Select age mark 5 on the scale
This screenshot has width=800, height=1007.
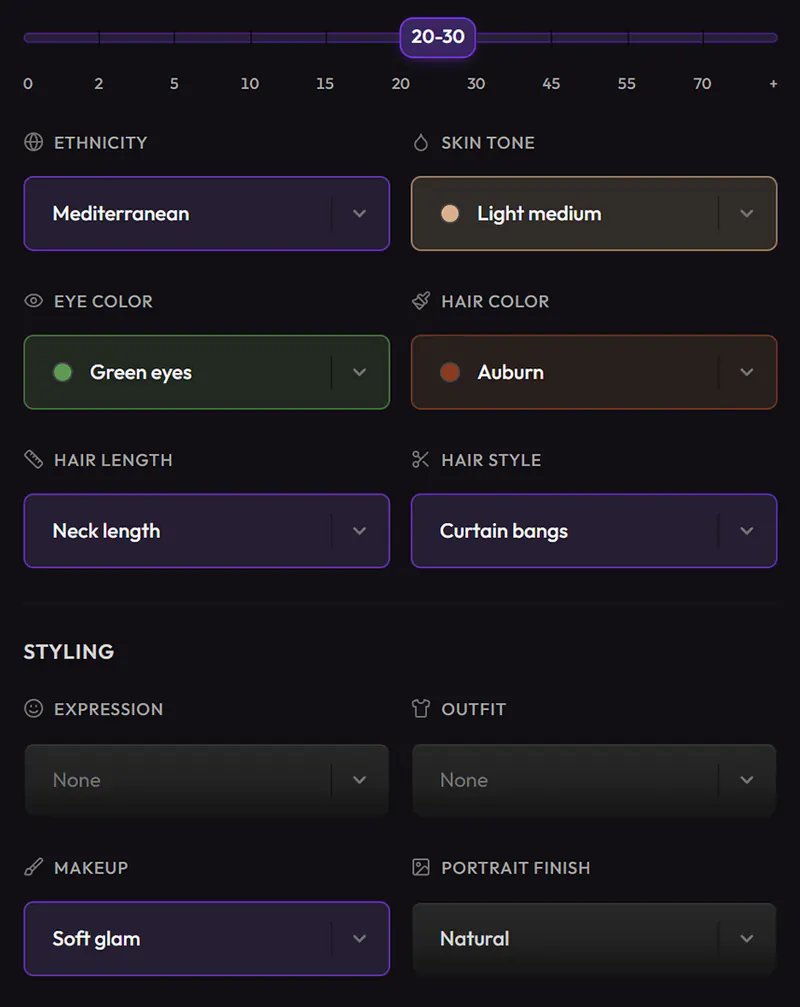174,83
